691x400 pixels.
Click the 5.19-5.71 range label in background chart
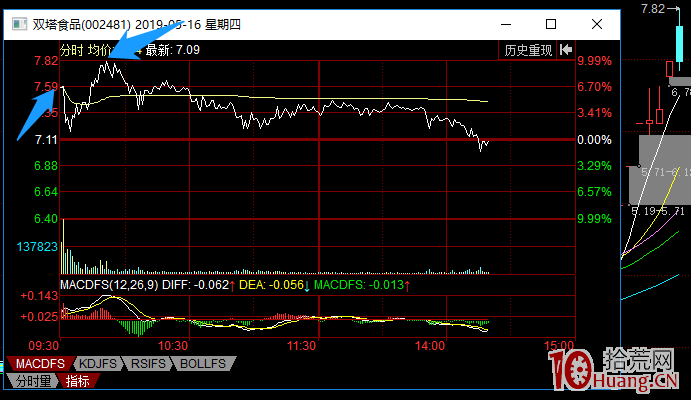658,211
